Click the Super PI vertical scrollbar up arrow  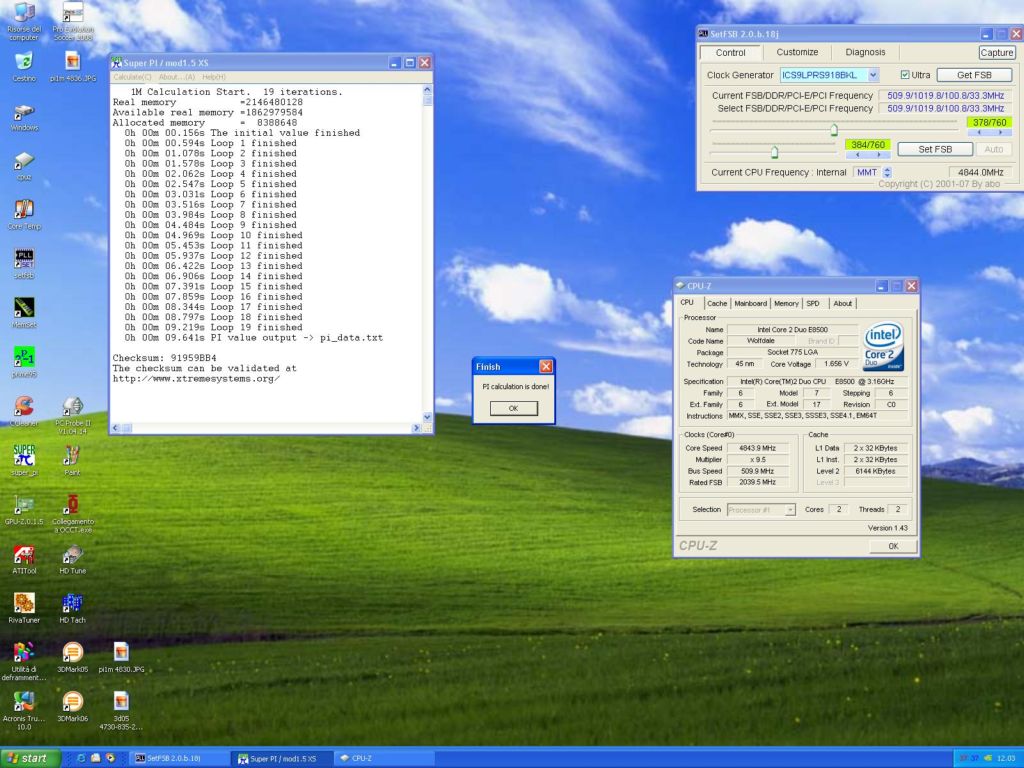(428, 89)
